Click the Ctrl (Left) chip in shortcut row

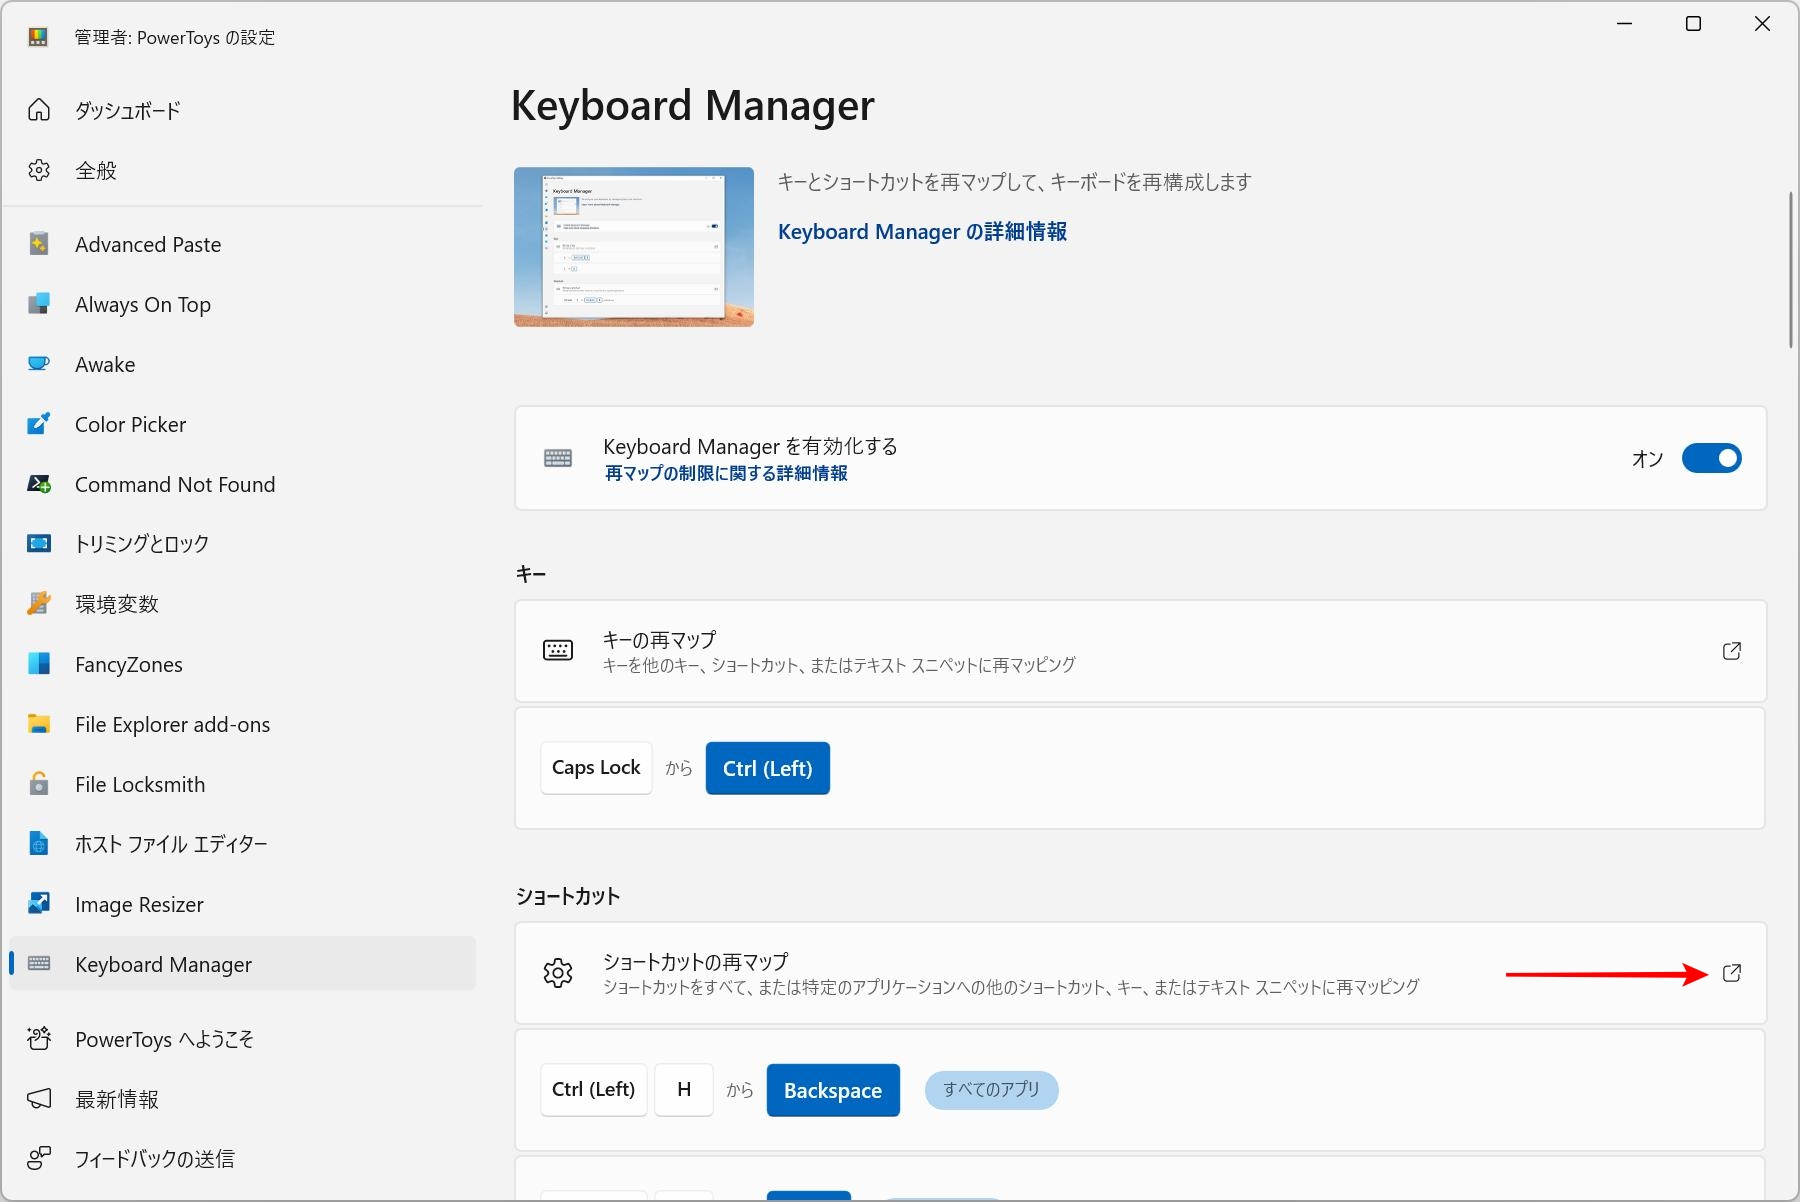tap(594, 1090)
